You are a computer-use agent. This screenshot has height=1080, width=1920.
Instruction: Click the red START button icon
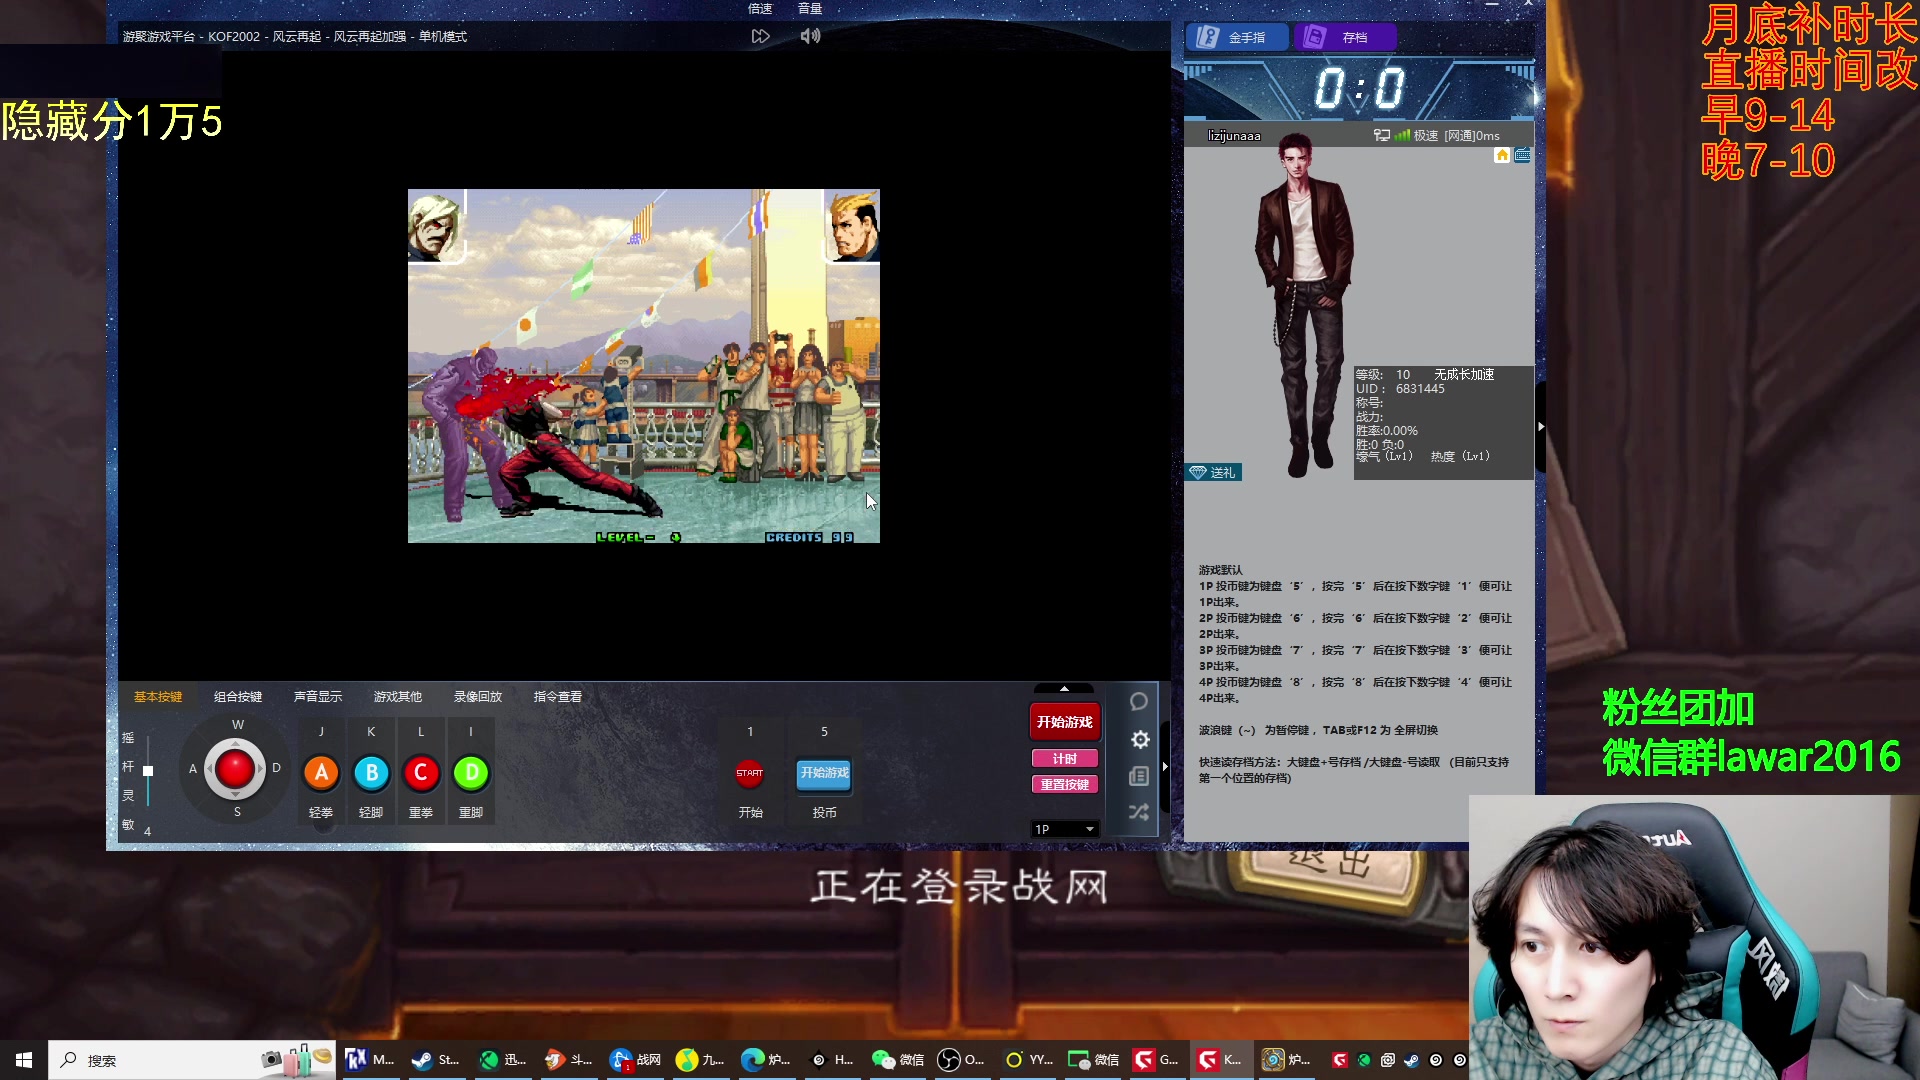point(750,773)
